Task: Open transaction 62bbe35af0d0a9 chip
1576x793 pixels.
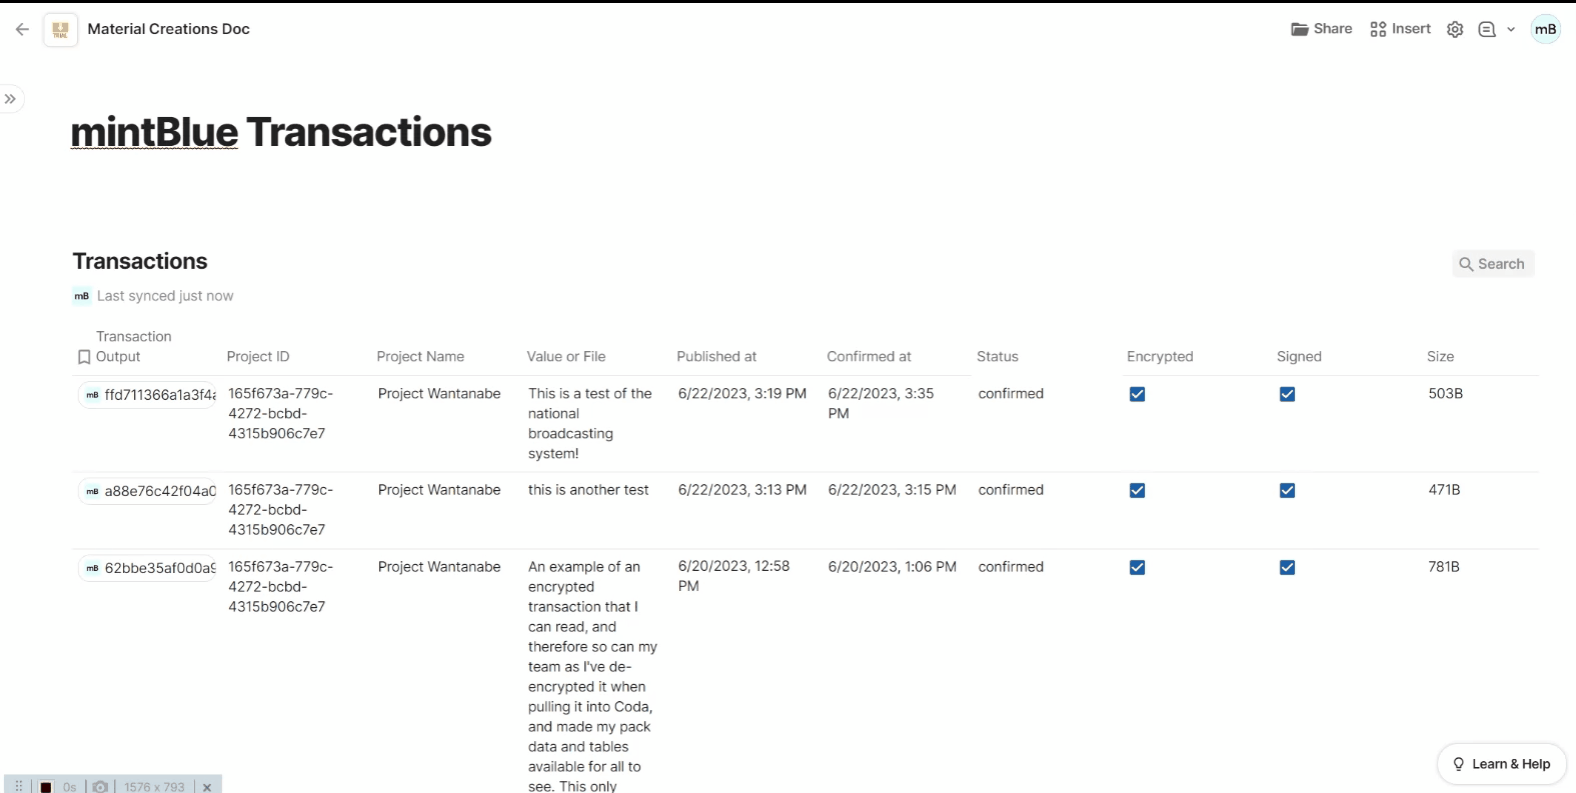Action: click(x=148, y=568)
